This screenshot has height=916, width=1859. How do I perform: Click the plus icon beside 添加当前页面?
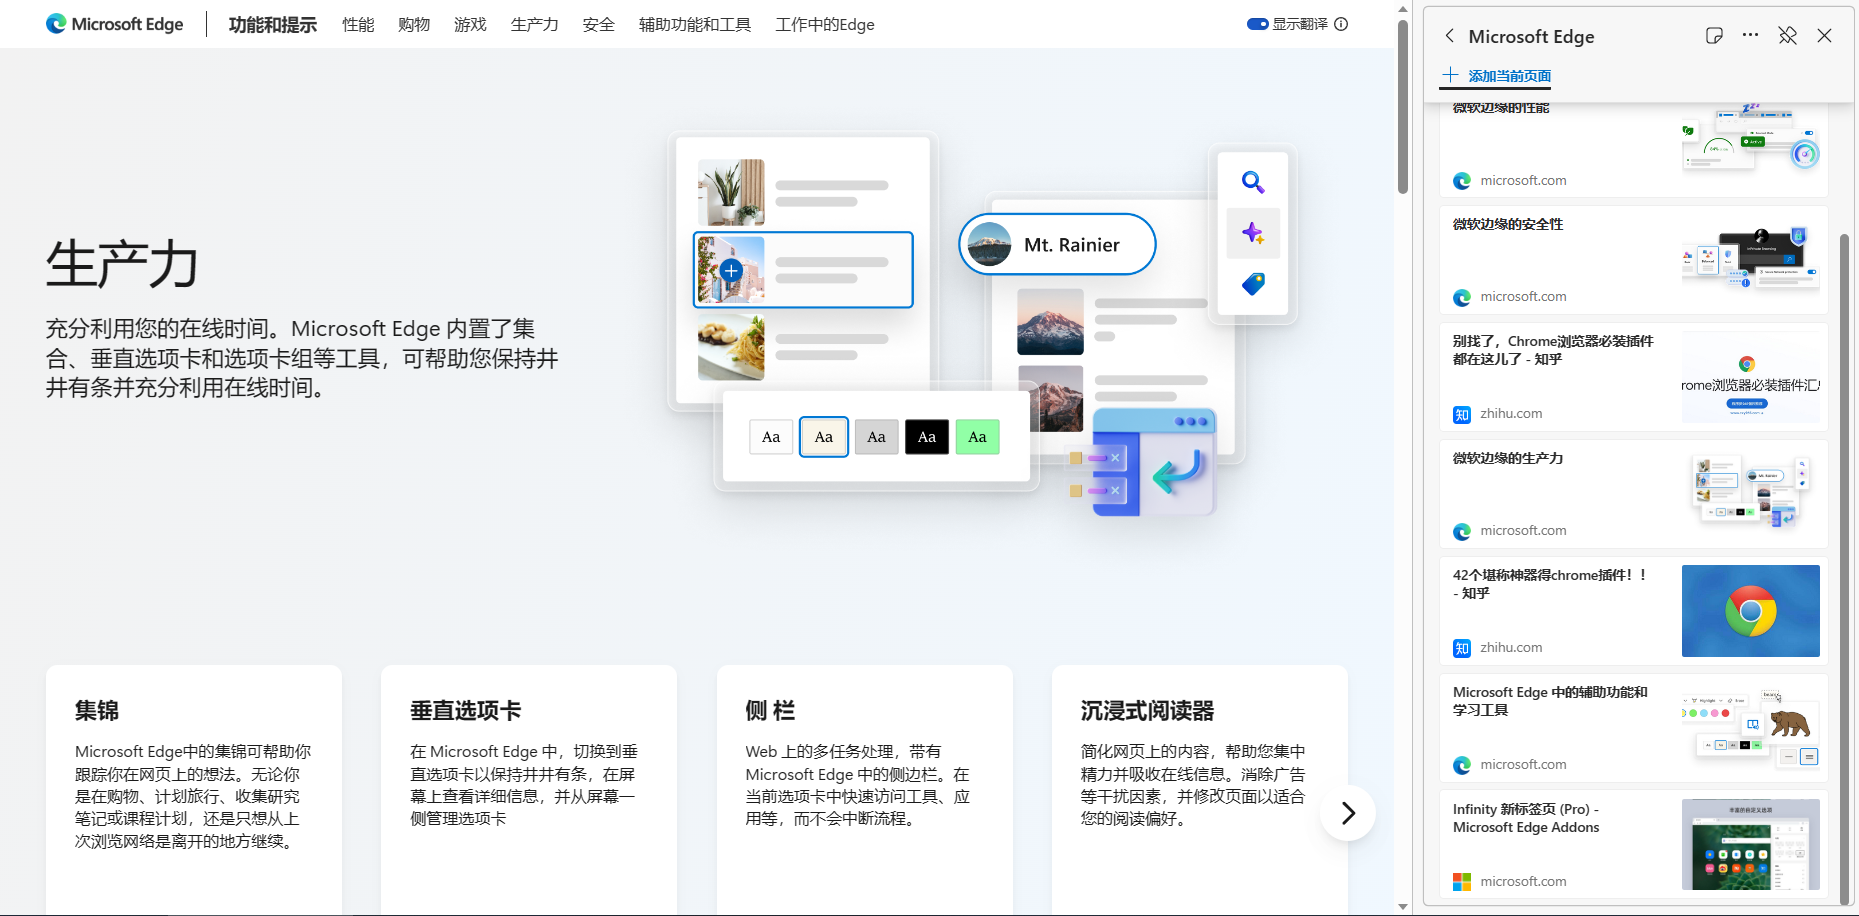1450,75
